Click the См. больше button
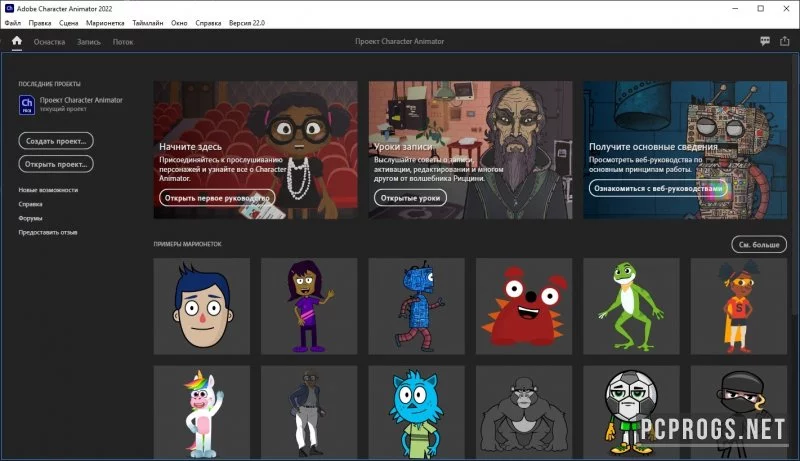The height and width of the screenshot is (461, 800). click(x=759, y=244)
